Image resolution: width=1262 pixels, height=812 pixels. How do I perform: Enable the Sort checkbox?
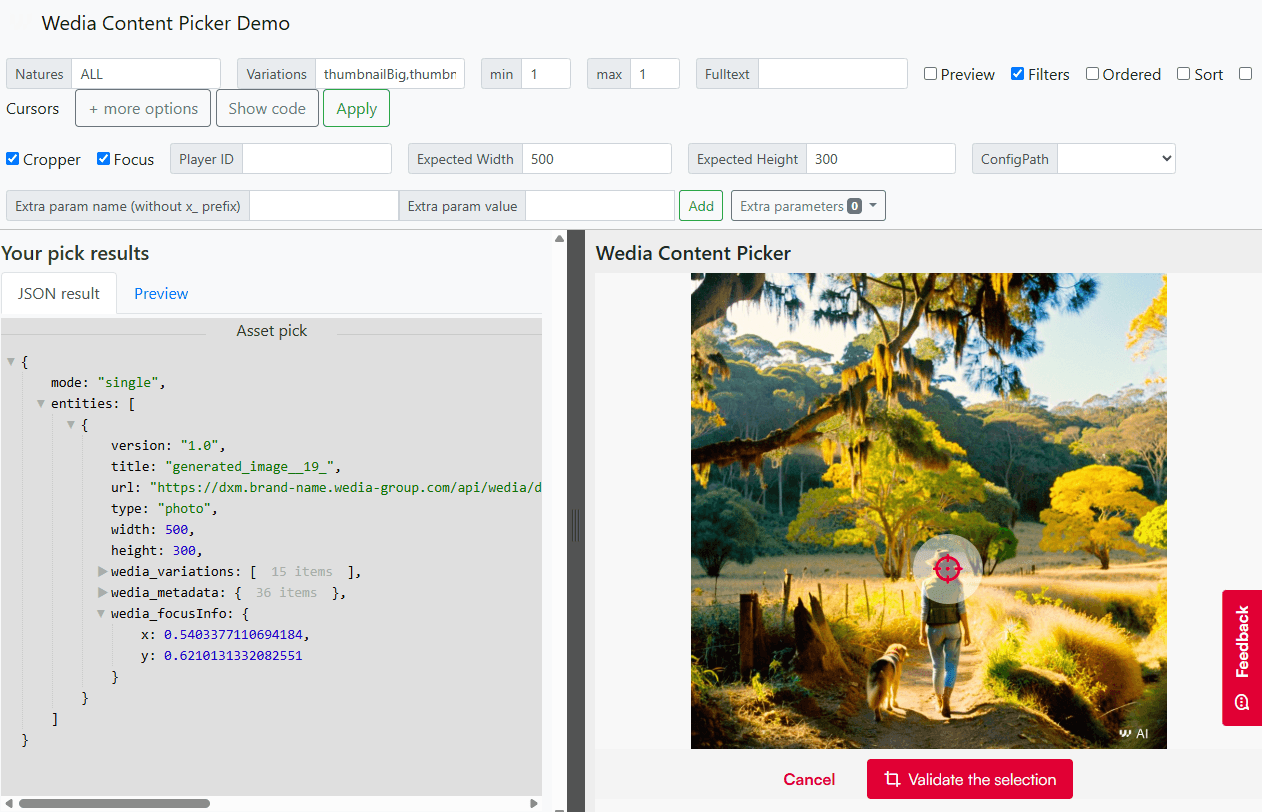click(1183, 73)
